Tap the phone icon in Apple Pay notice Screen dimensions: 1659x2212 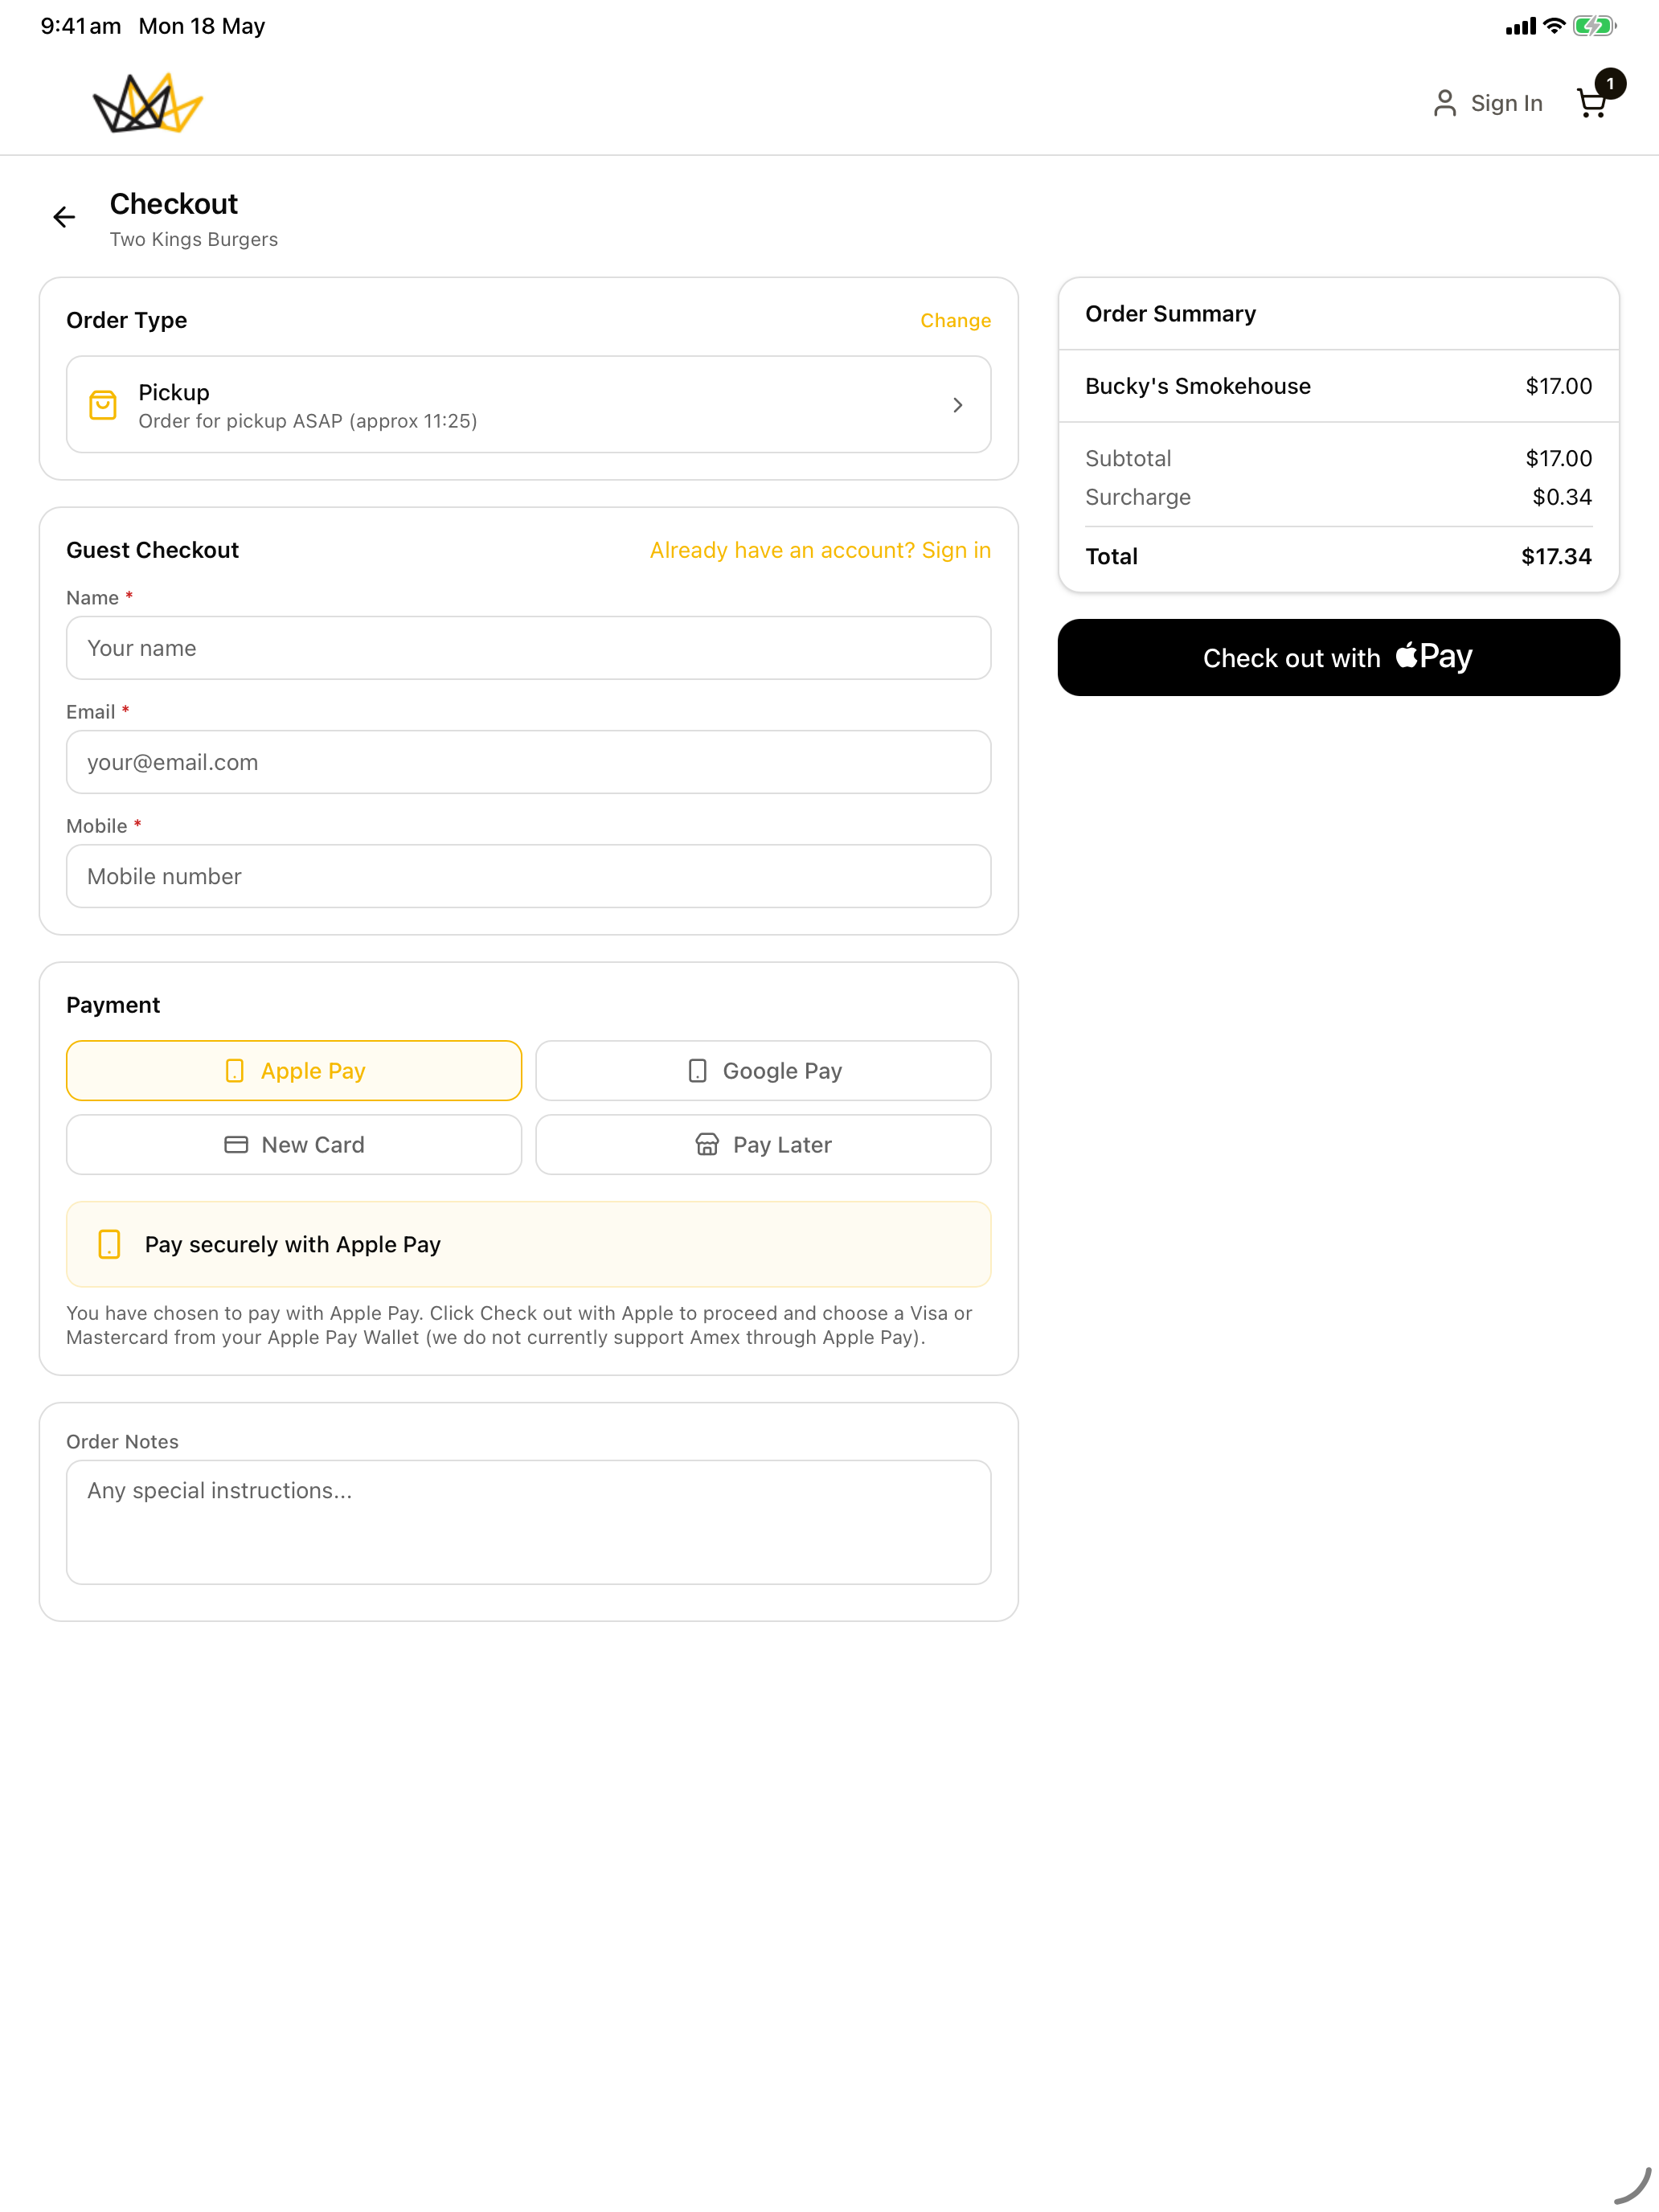pyautogui.click(x=109, y=1244)
